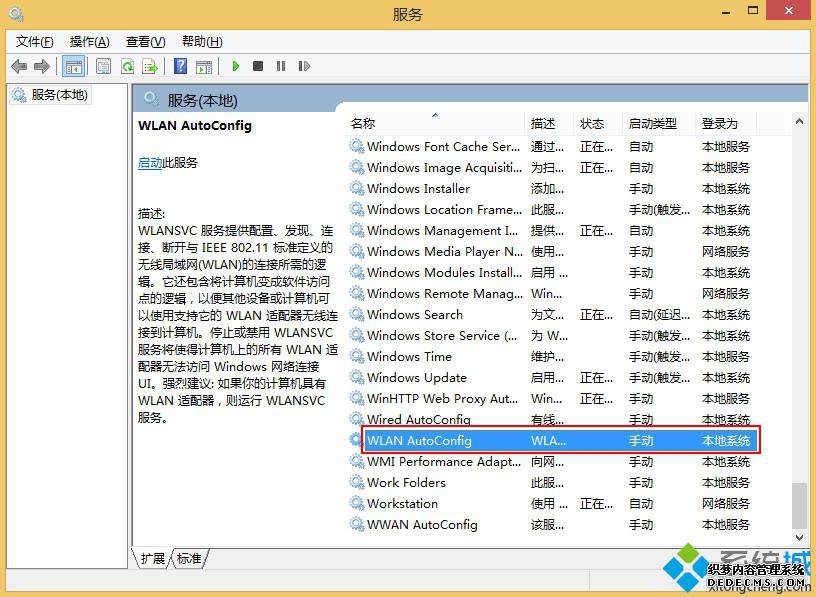Screen dimensions: 816x597
Task: Click the 服务(本地) pane header
Action: coord(202,100)
